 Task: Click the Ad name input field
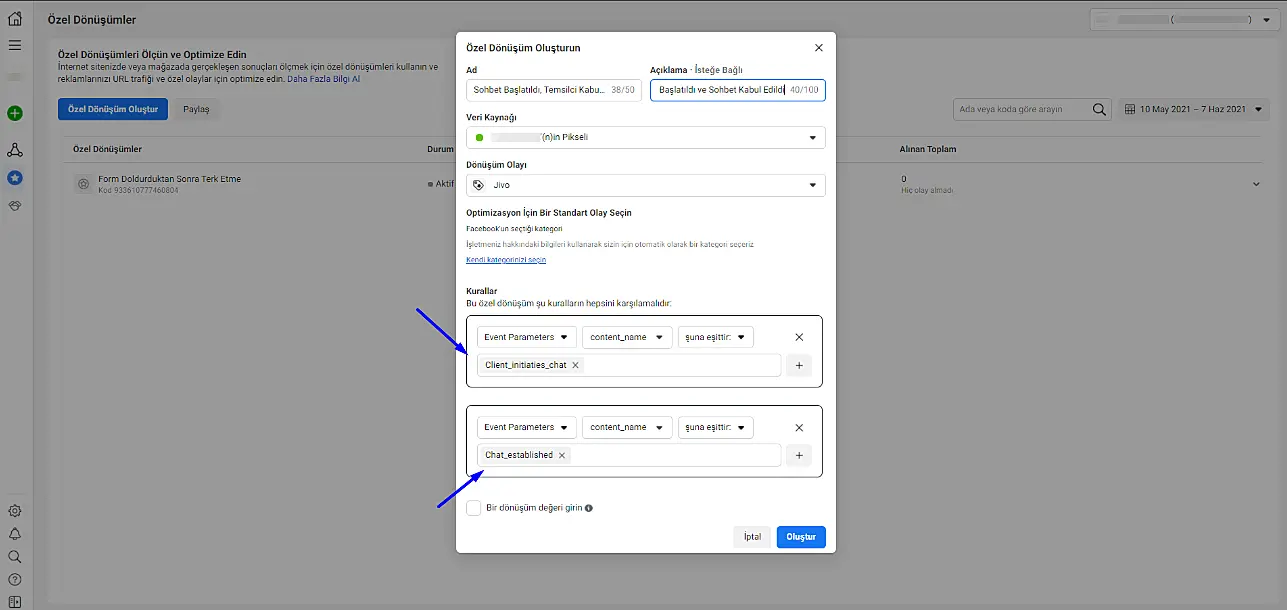(540, 91)
